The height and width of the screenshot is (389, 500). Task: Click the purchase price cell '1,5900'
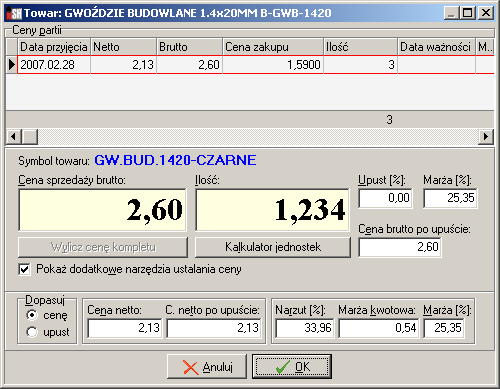point(273,65)
